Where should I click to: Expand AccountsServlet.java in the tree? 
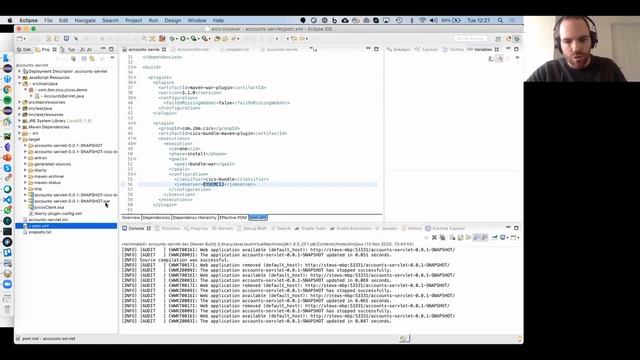(31, 96)
